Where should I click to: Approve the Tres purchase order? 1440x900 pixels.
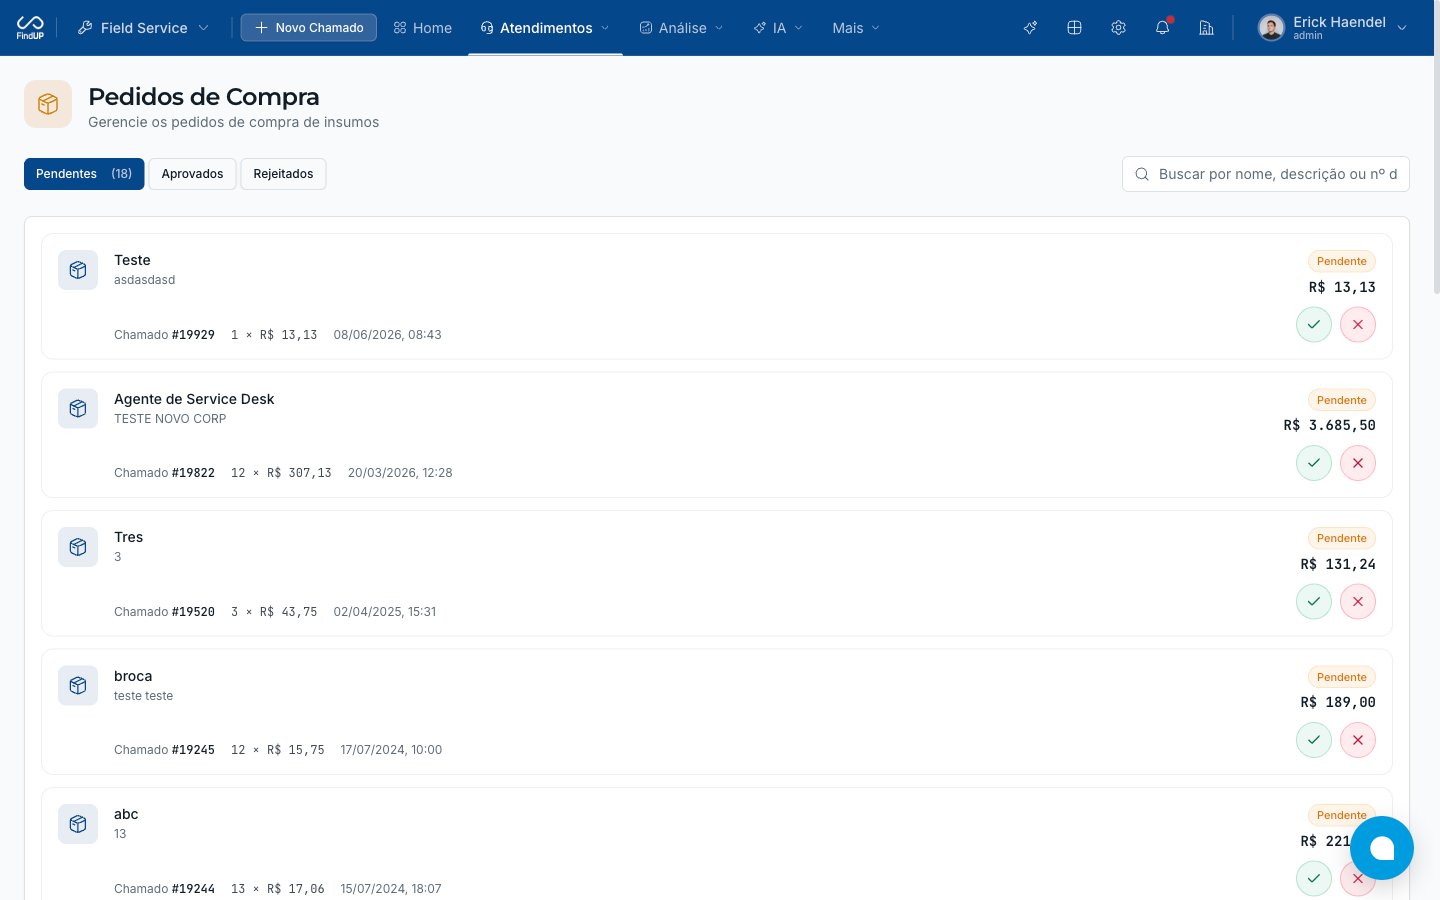click(1314, 602)
